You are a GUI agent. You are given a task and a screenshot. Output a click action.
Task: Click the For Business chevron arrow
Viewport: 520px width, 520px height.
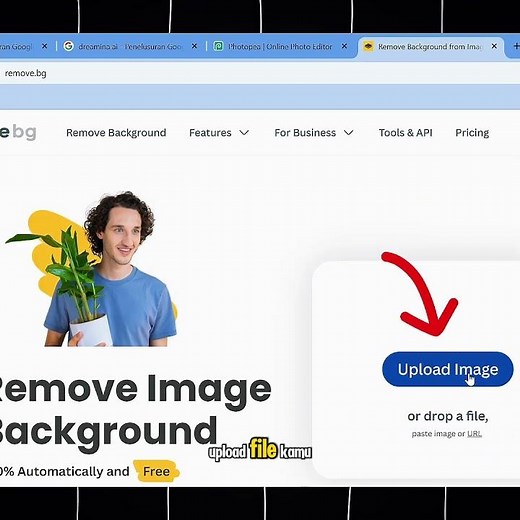(348, 133)
